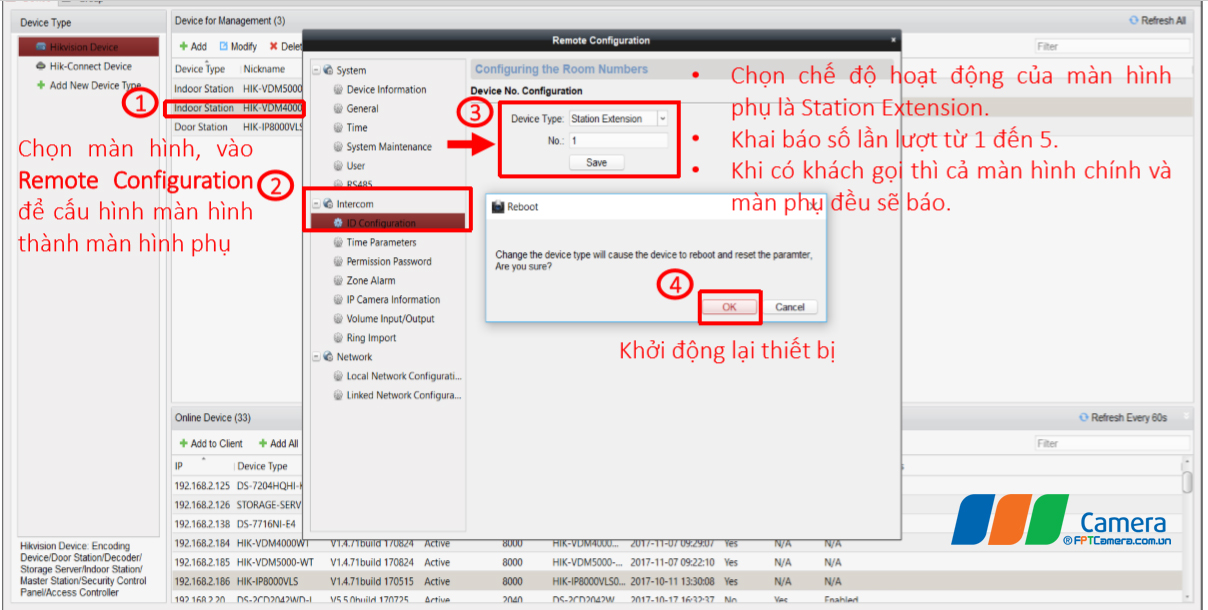This screenshot has width=1208, height=610.
Task: Click the Filter box in Online Device panel
Action: coord(1113,443)
